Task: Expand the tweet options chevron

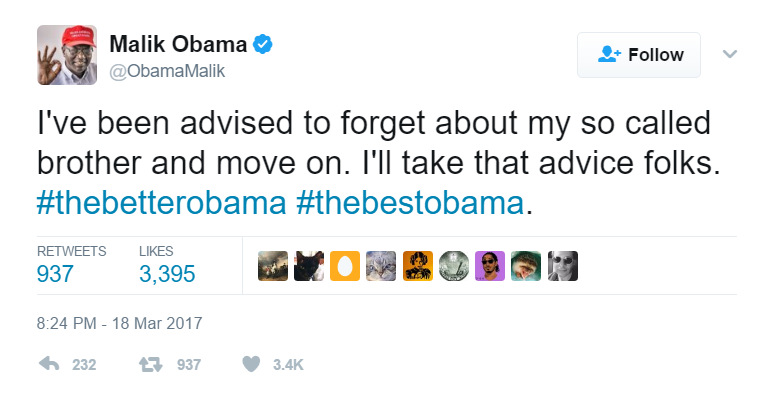Action: coord(730,53)
